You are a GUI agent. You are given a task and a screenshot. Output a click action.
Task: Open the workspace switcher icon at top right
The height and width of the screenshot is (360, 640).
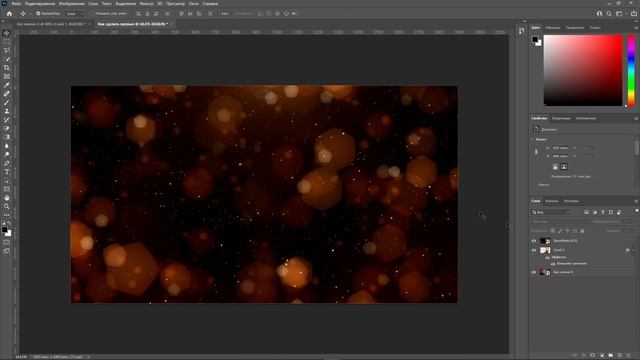click(x=619, y=13)
